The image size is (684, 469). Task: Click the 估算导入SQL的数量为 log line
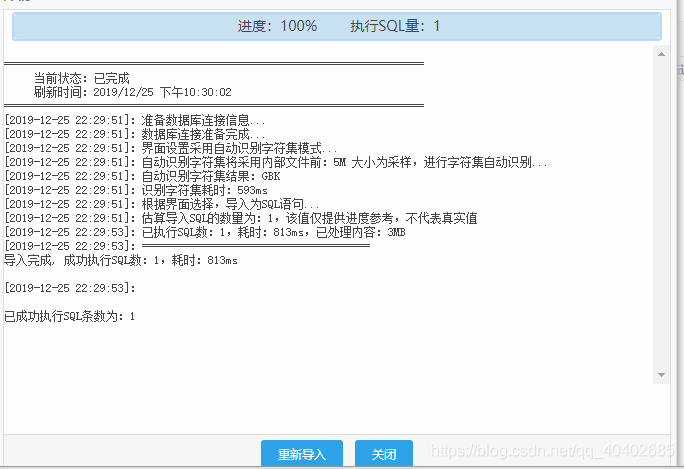tap(241, 218)
